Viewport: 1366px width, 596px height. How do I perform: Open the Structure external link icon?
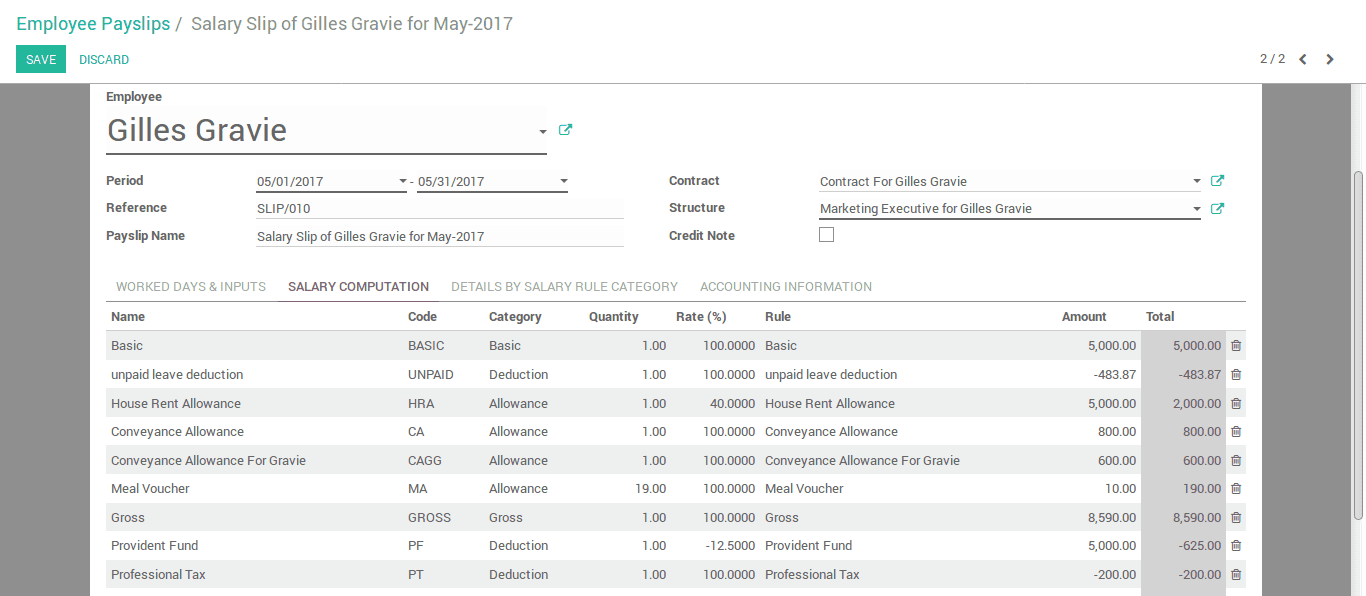point(1217,209)
